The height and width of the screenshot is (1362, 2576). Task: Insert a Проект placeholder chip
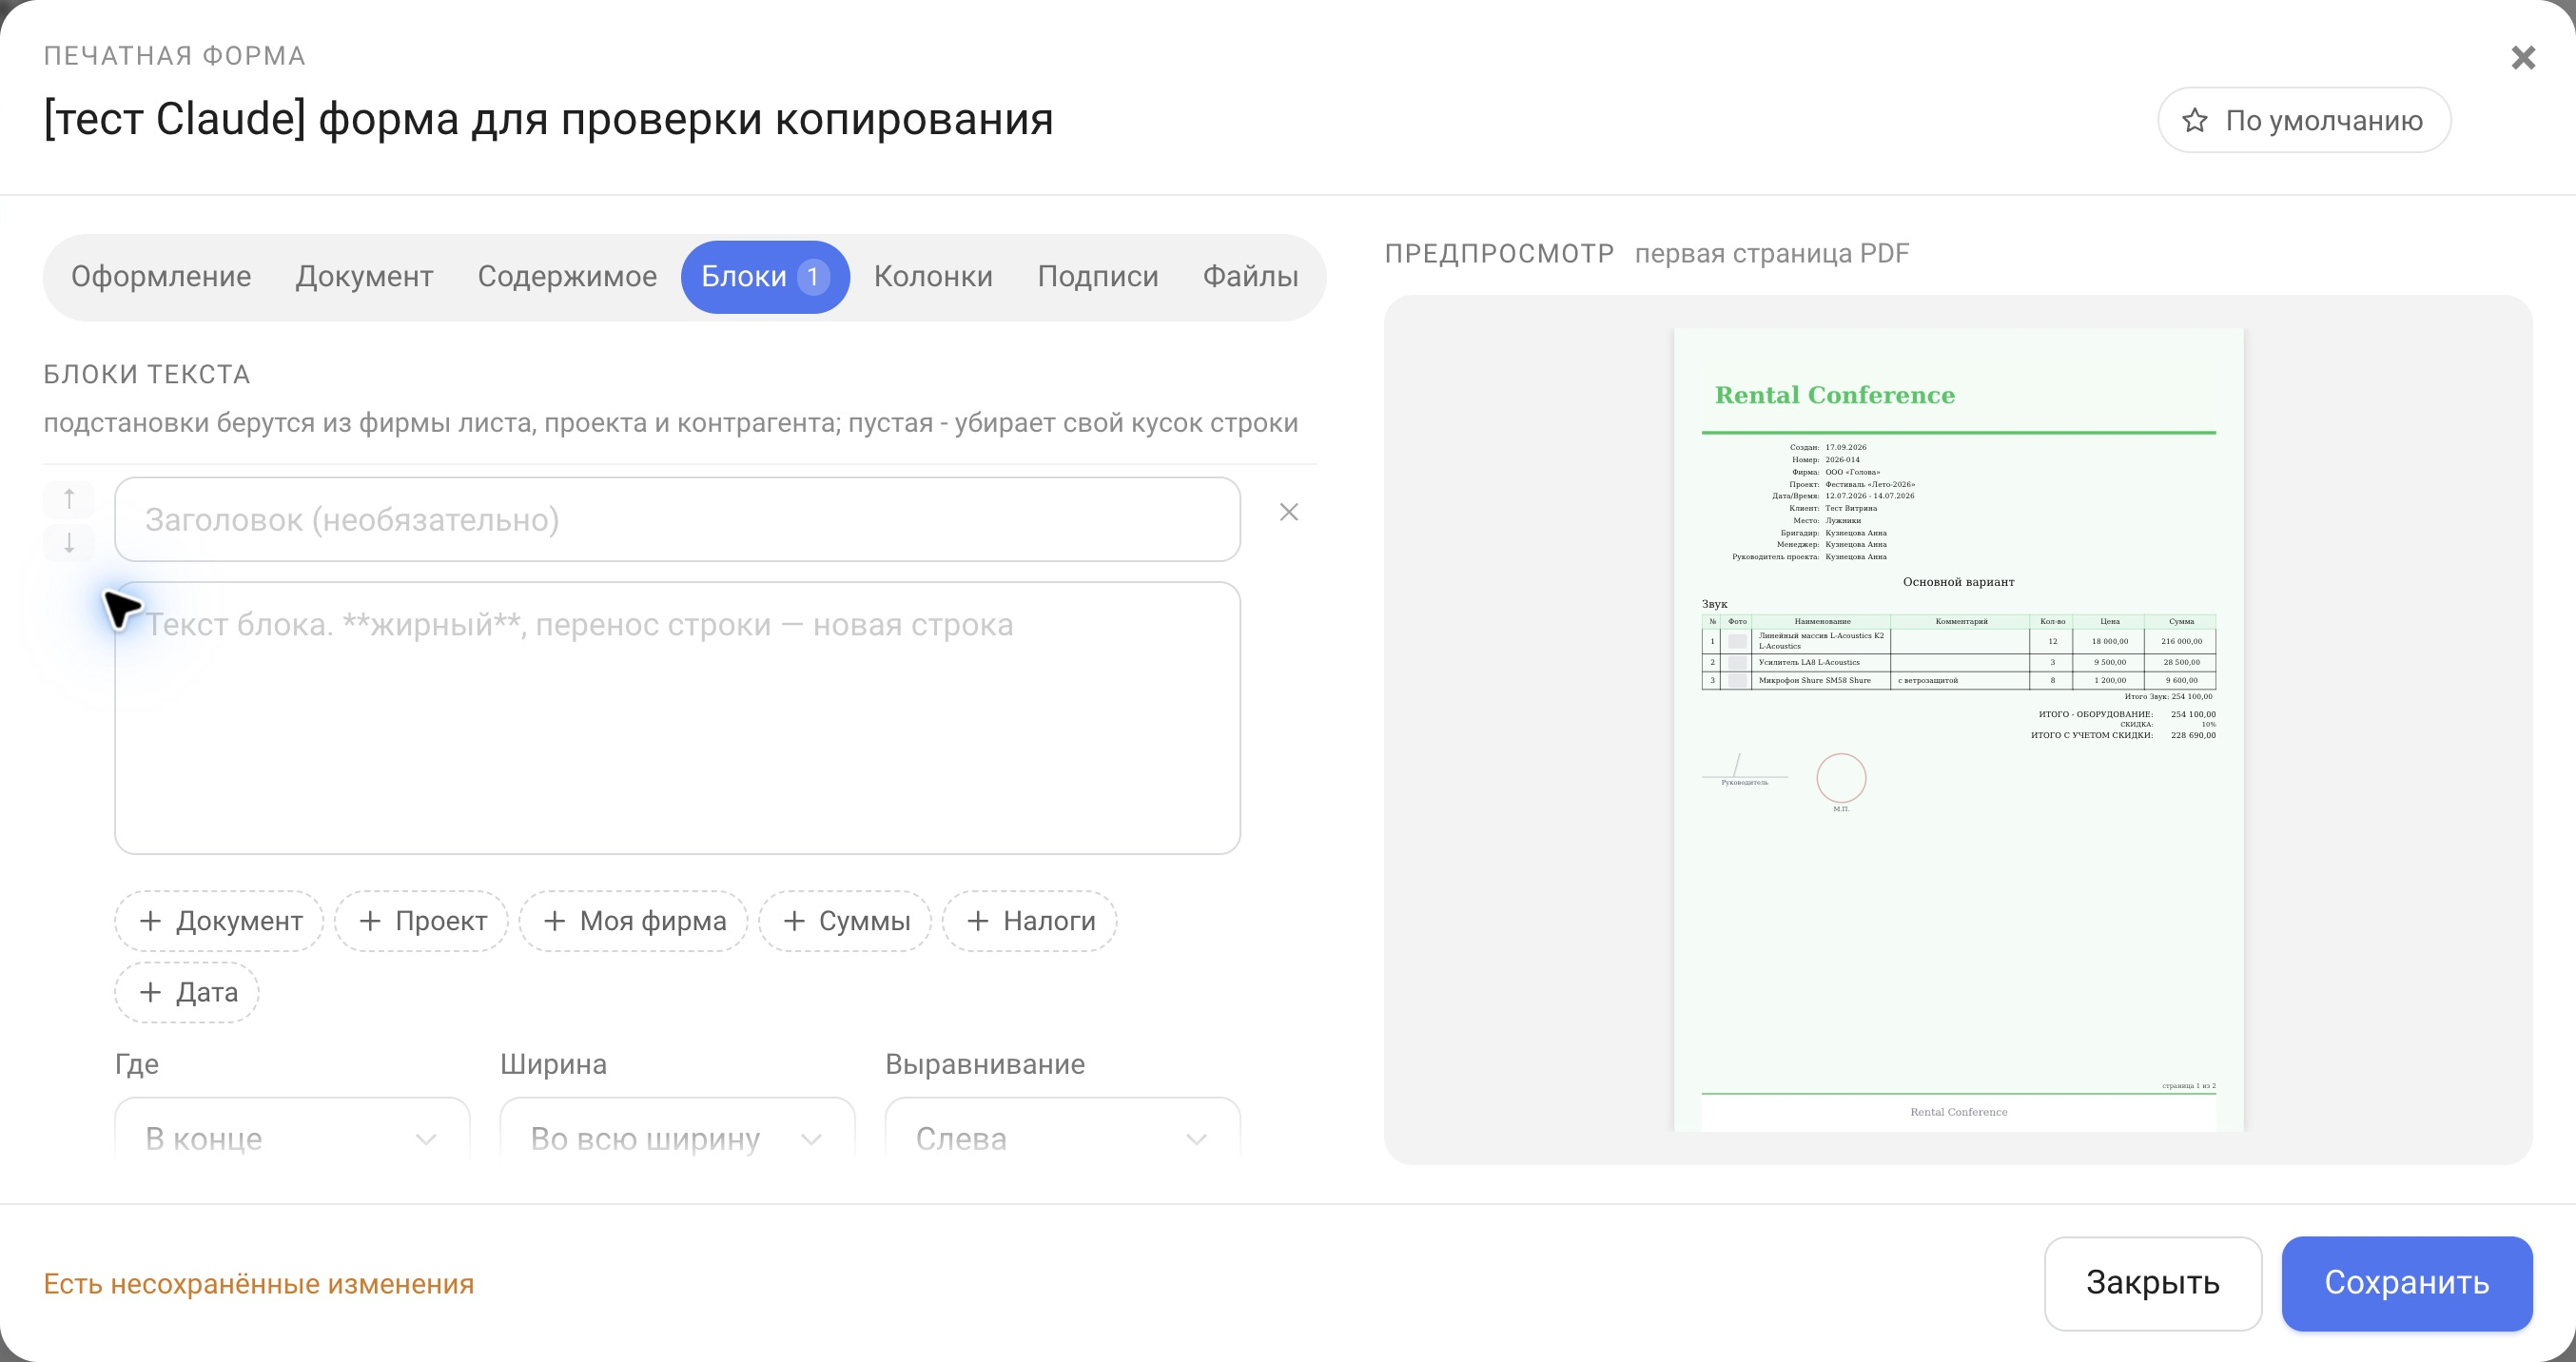click(421, 921)
